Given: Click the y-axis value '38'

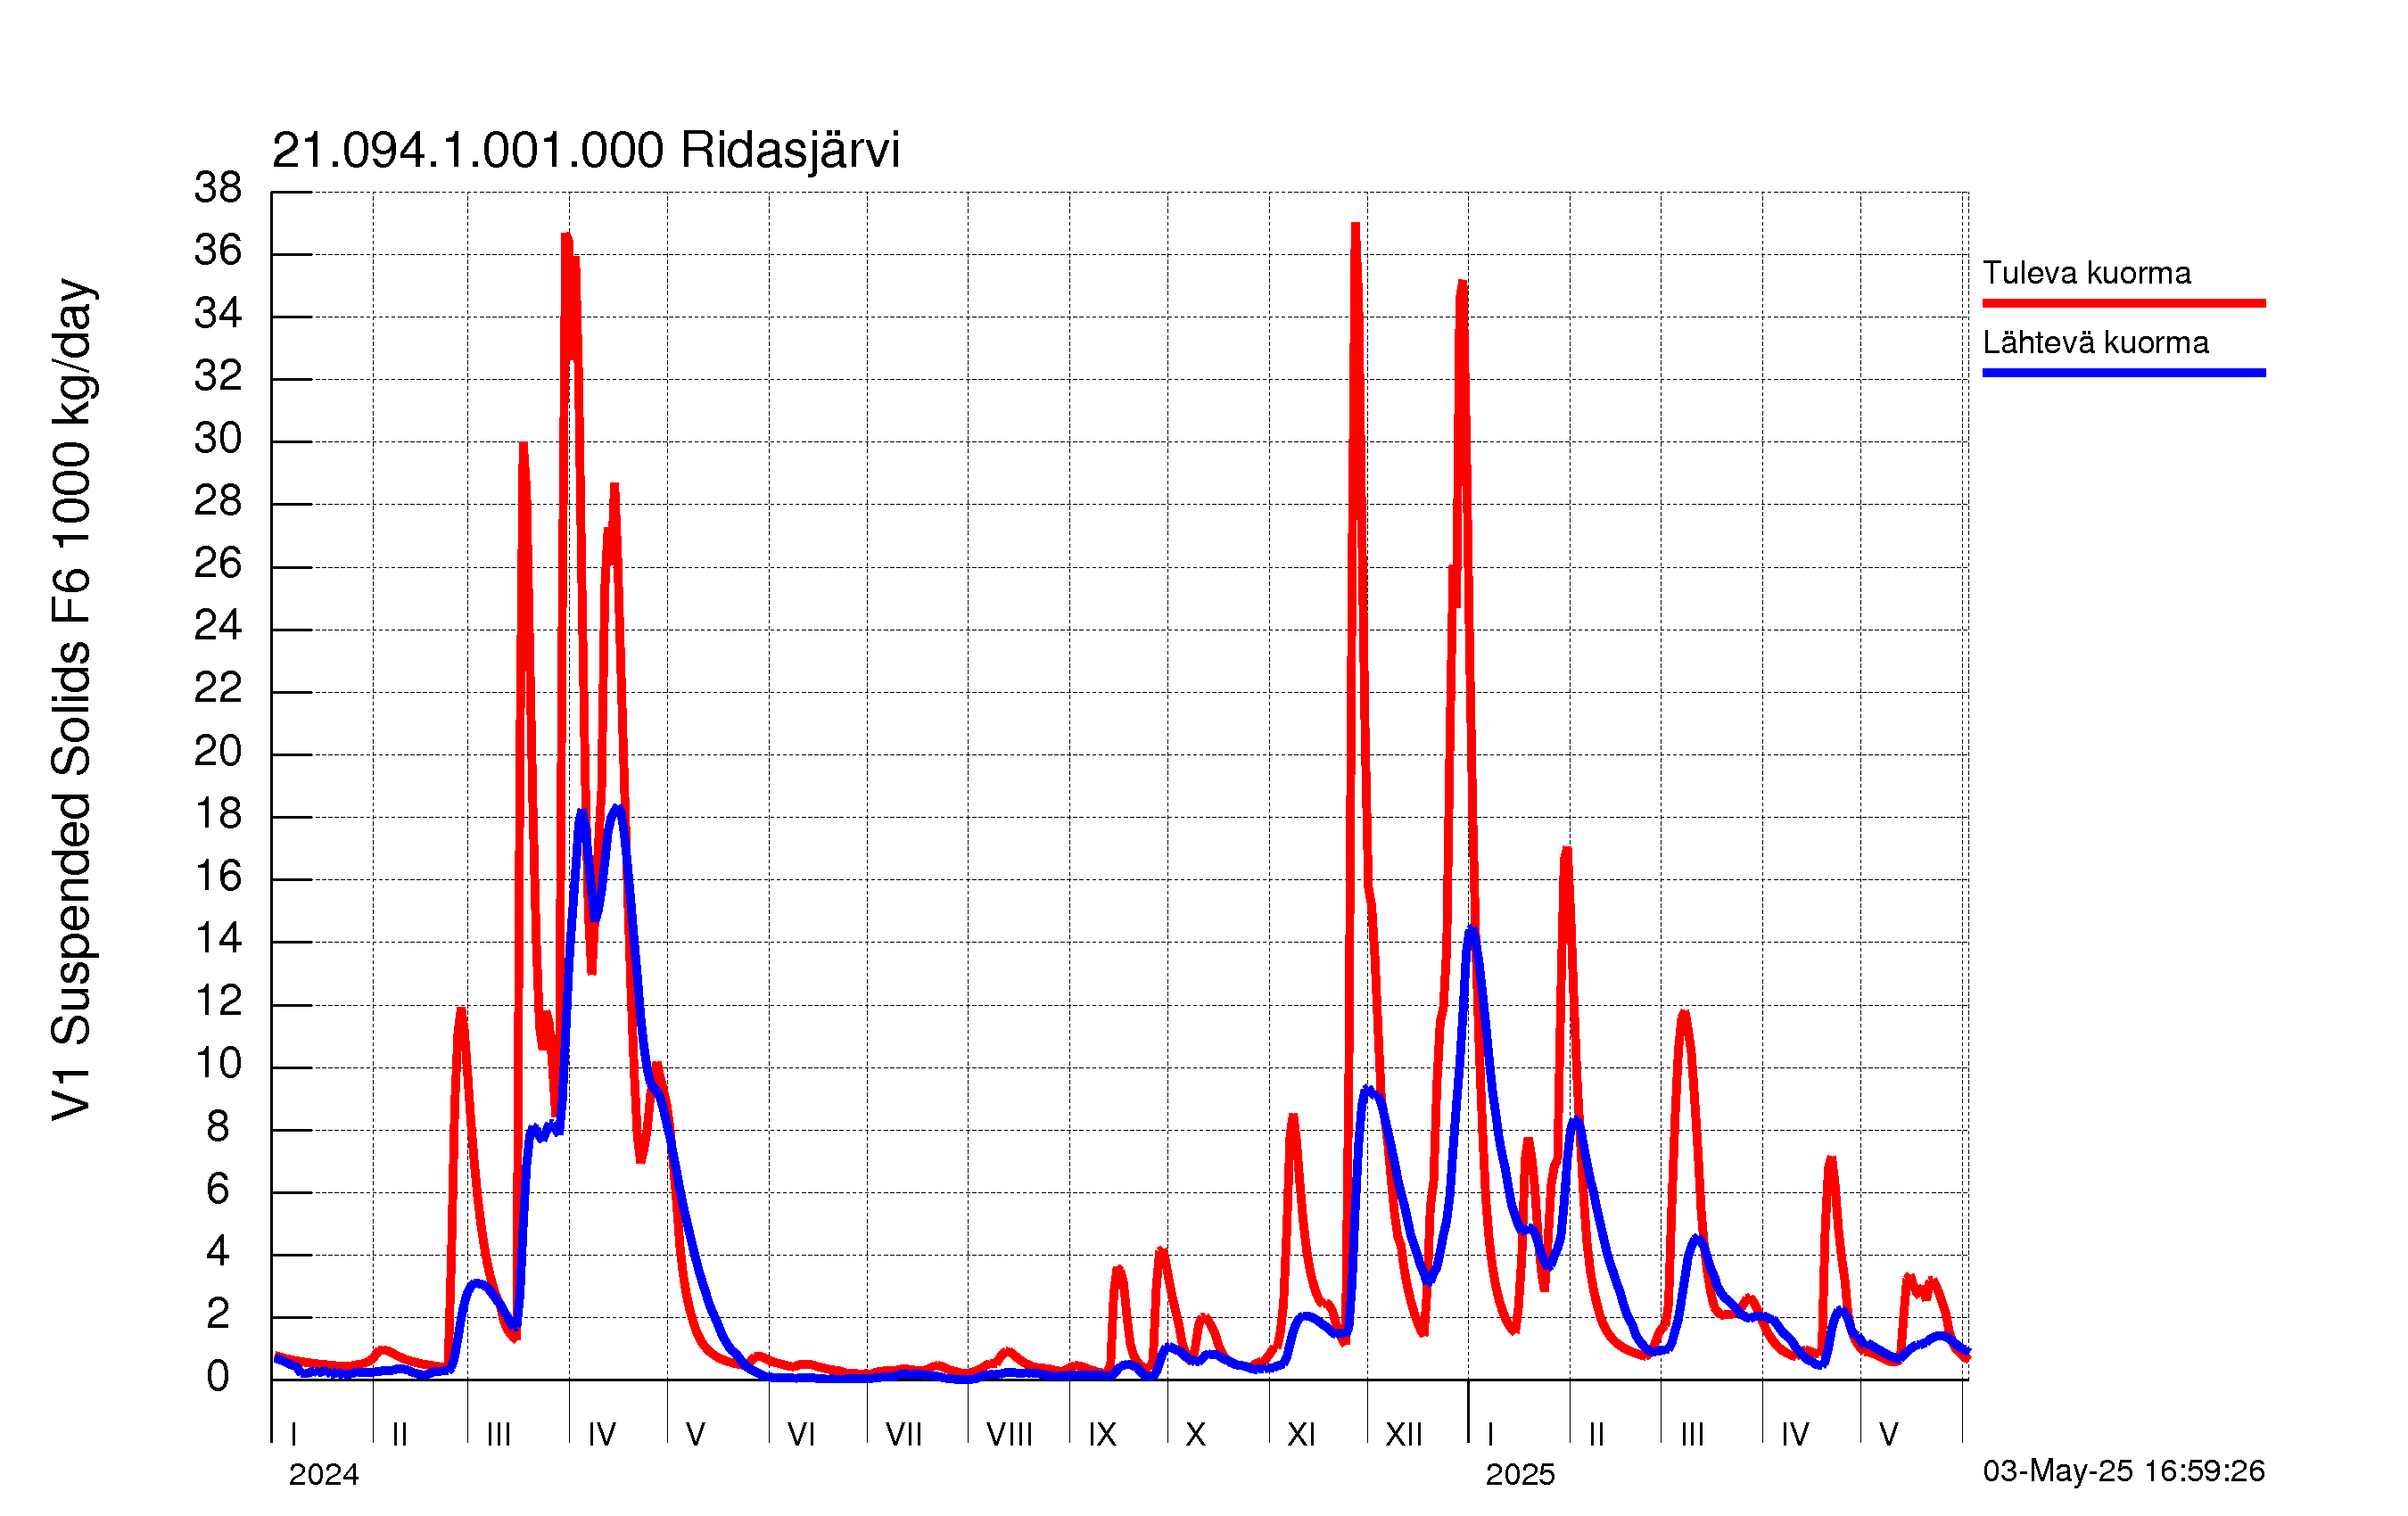Looking at the screenshot, I should pyautogui.click(x=218, y=188).
